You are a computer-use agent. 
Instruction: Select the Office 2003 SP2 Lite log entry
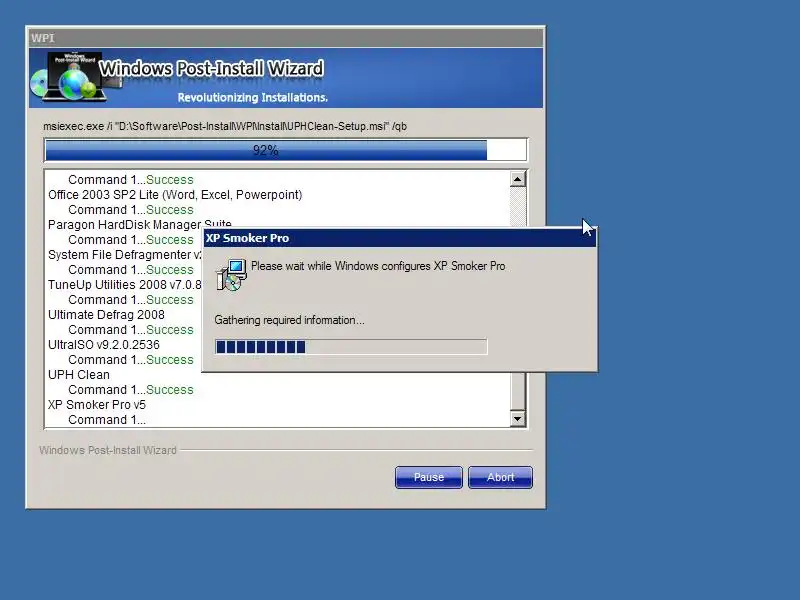coord(175,195)
